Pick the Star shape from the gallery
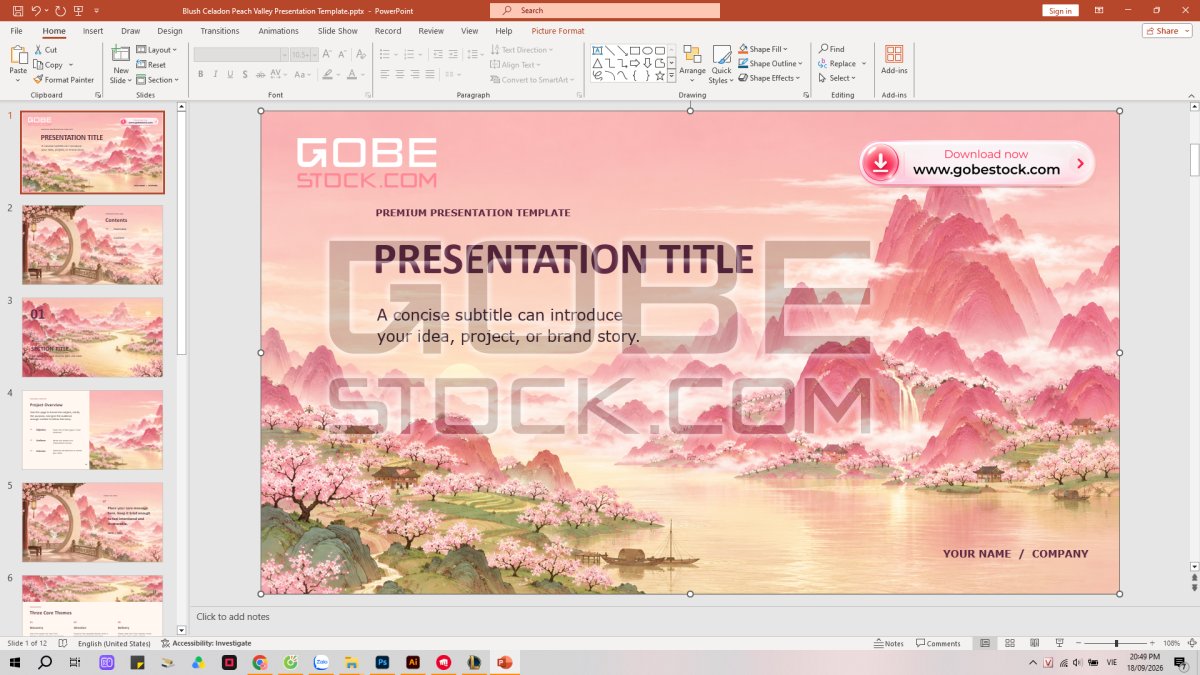The image size is (1200, 675). [x=660, y=75]
